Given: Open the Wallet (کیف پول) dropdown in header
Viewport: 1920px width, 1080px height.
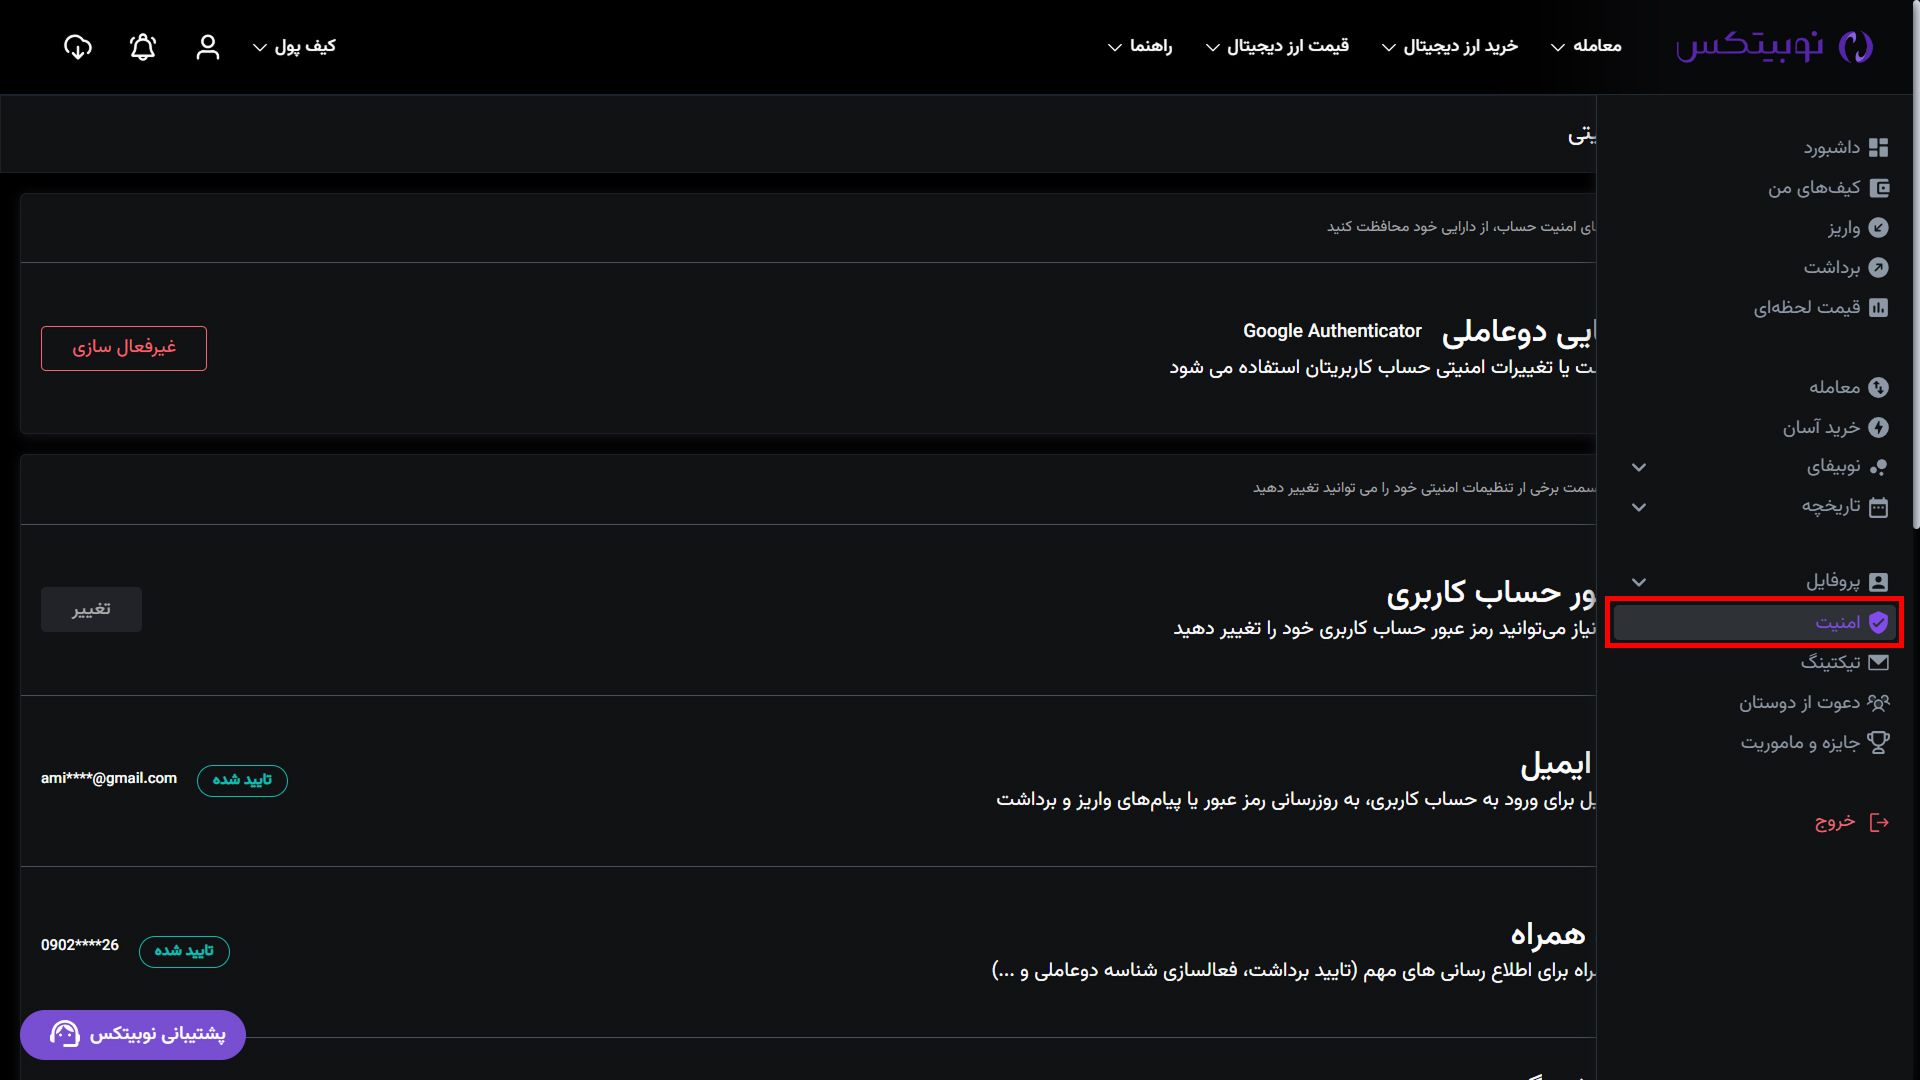Looking at the screenshot, I should (x=294, y=46).
